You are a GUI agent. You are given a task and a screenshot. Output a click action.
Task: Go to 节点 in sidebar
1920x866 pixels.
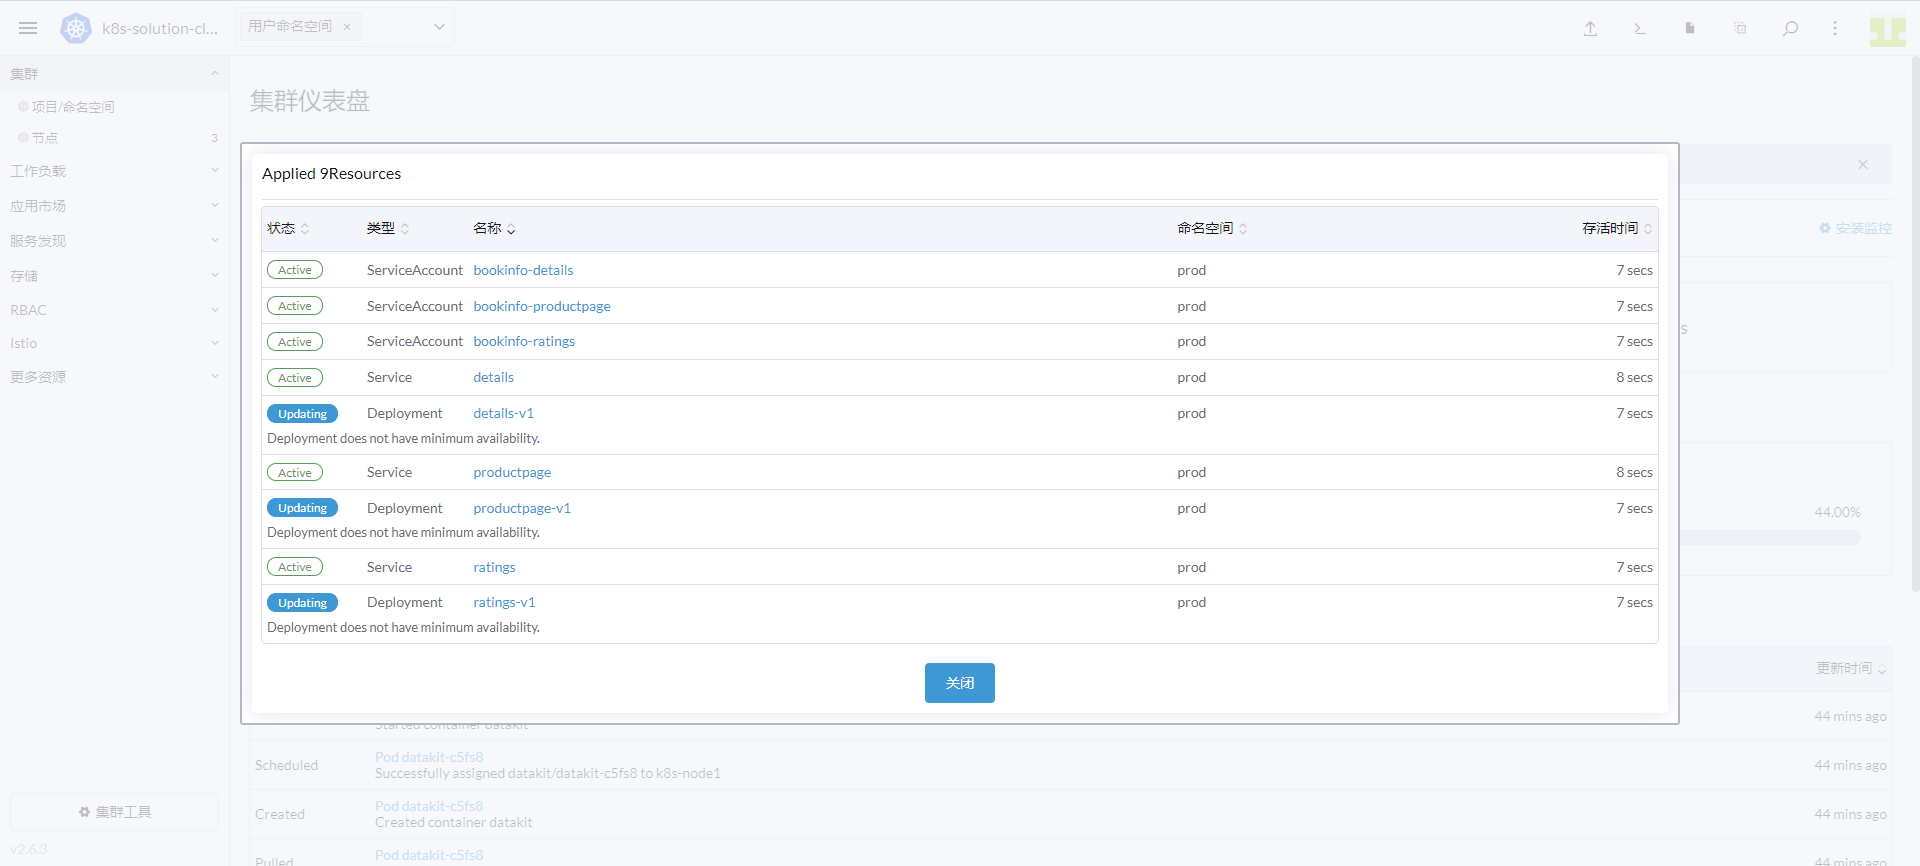(x=45, y=138)
